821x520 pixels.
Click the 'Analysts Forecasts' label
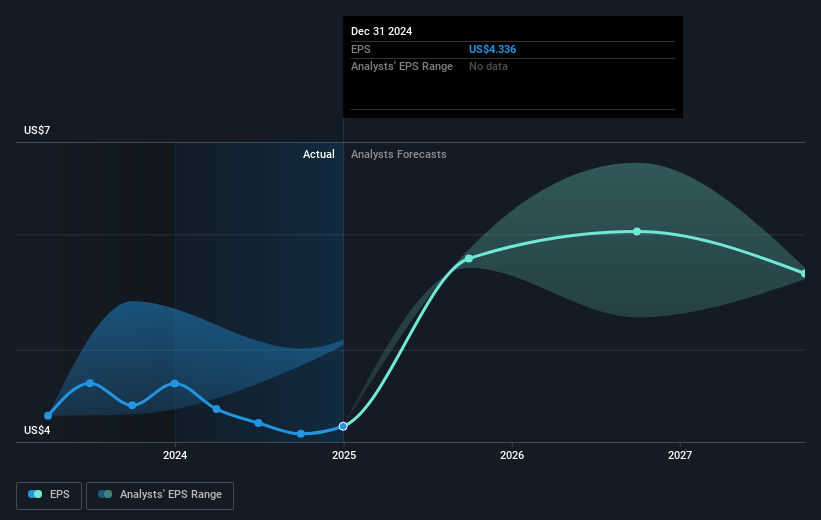pyautogui.click(x=398, y=154)
